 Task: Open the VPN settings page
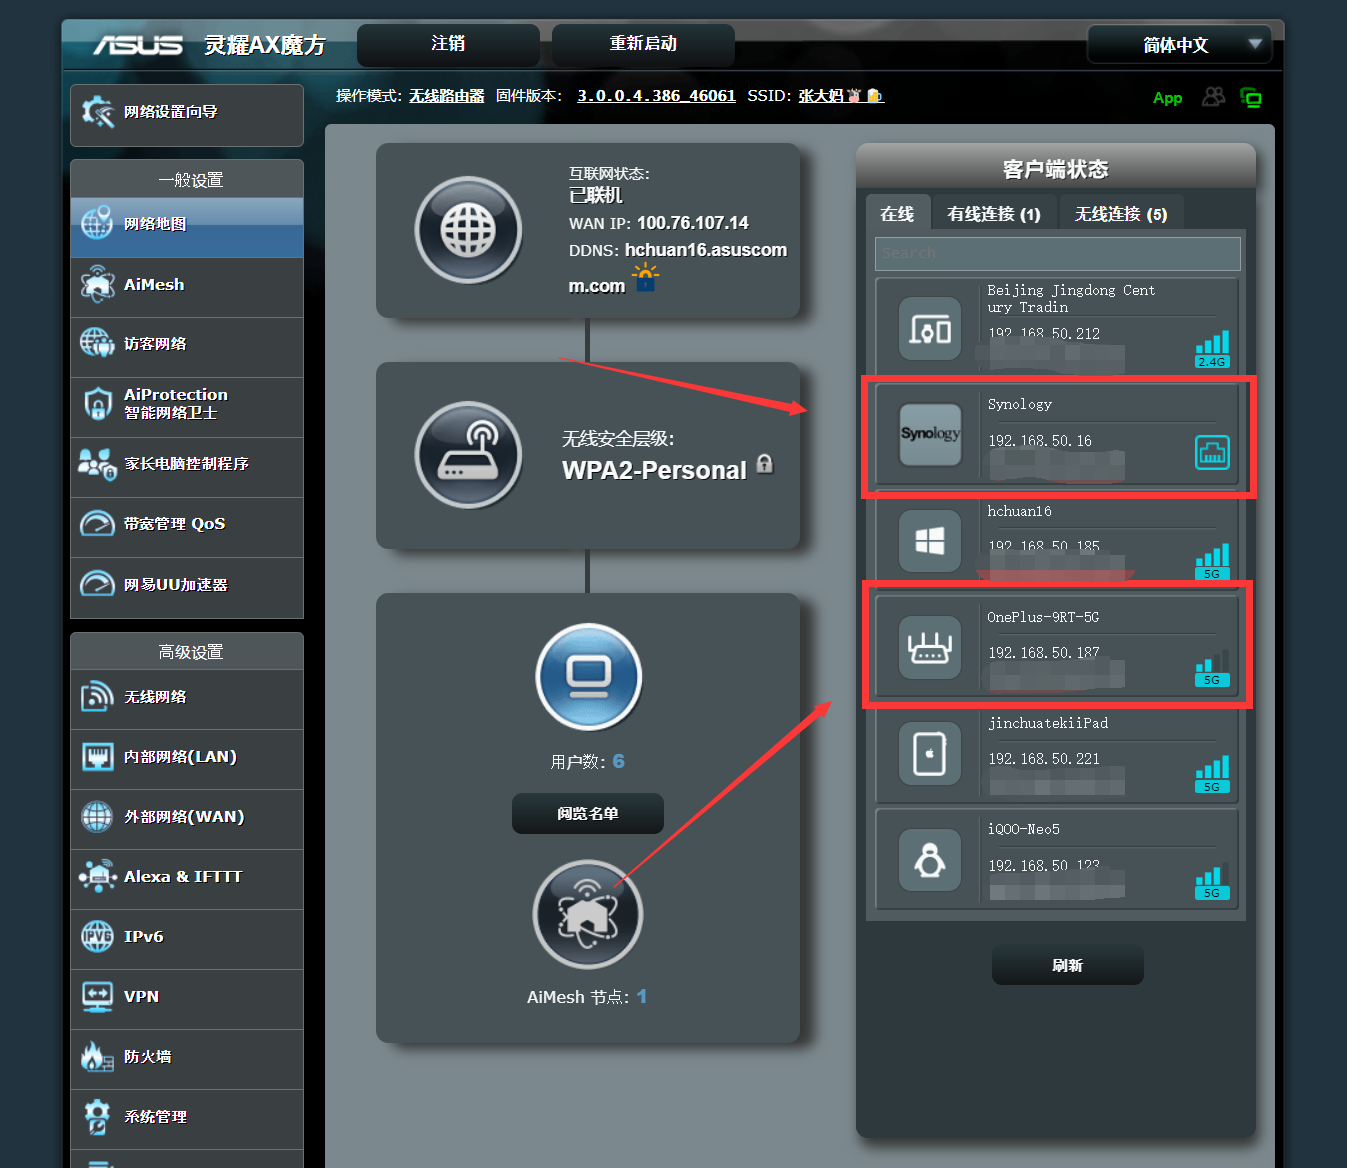[x=187, y=999]
